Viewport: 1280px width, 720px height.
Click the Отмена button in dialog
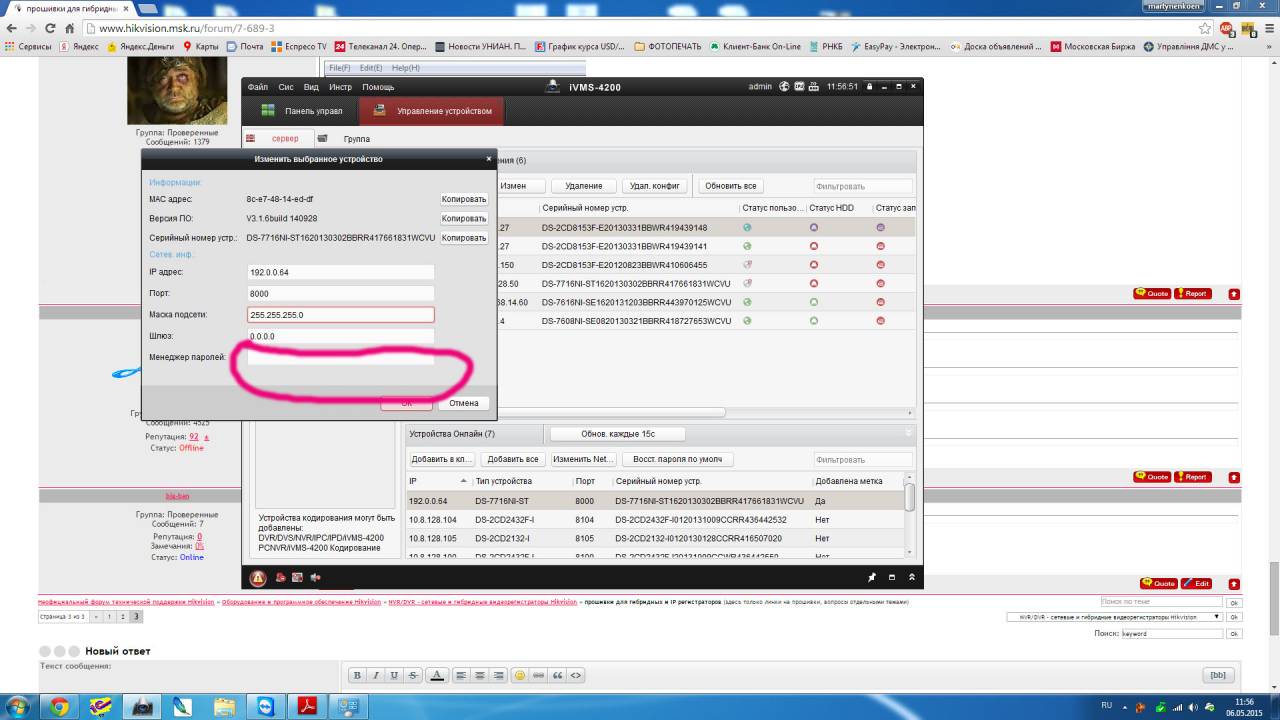click(x=464, y=403)
